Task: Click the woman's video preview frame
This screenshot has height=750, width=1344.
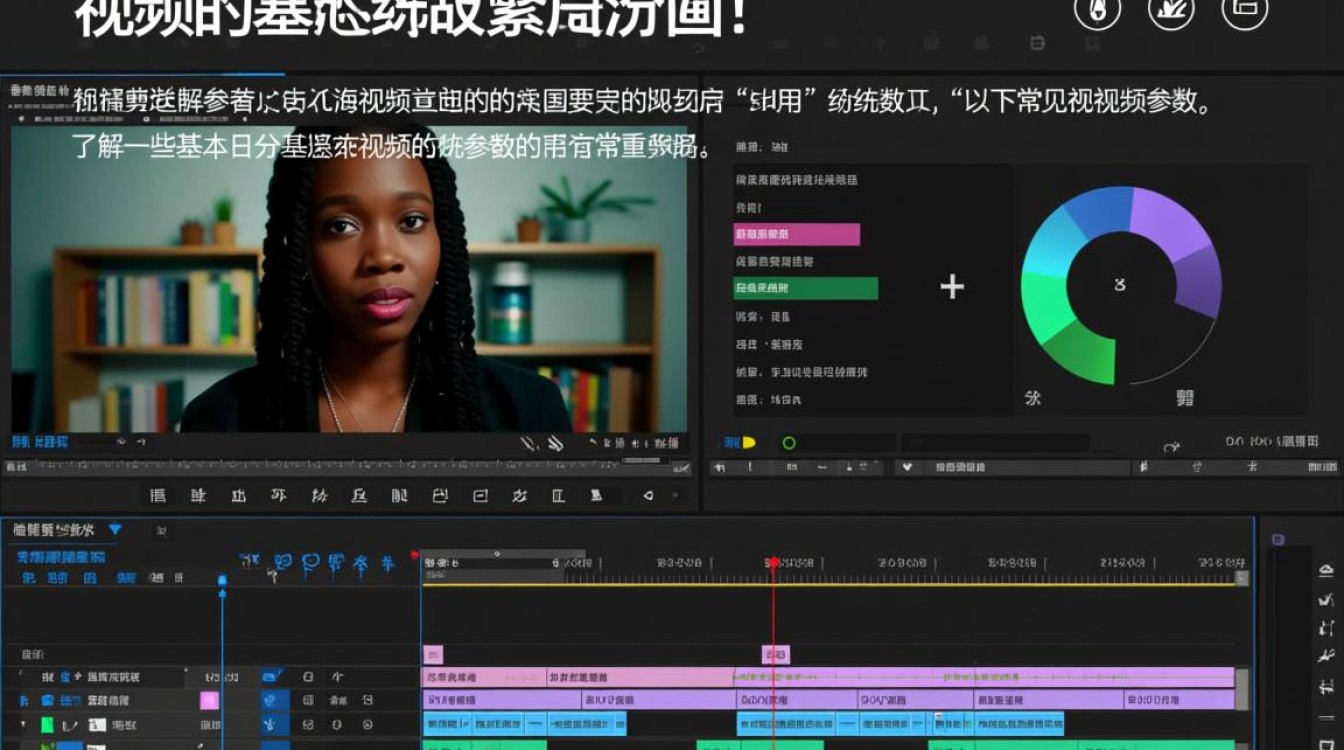Action: [x=349, y=278]
